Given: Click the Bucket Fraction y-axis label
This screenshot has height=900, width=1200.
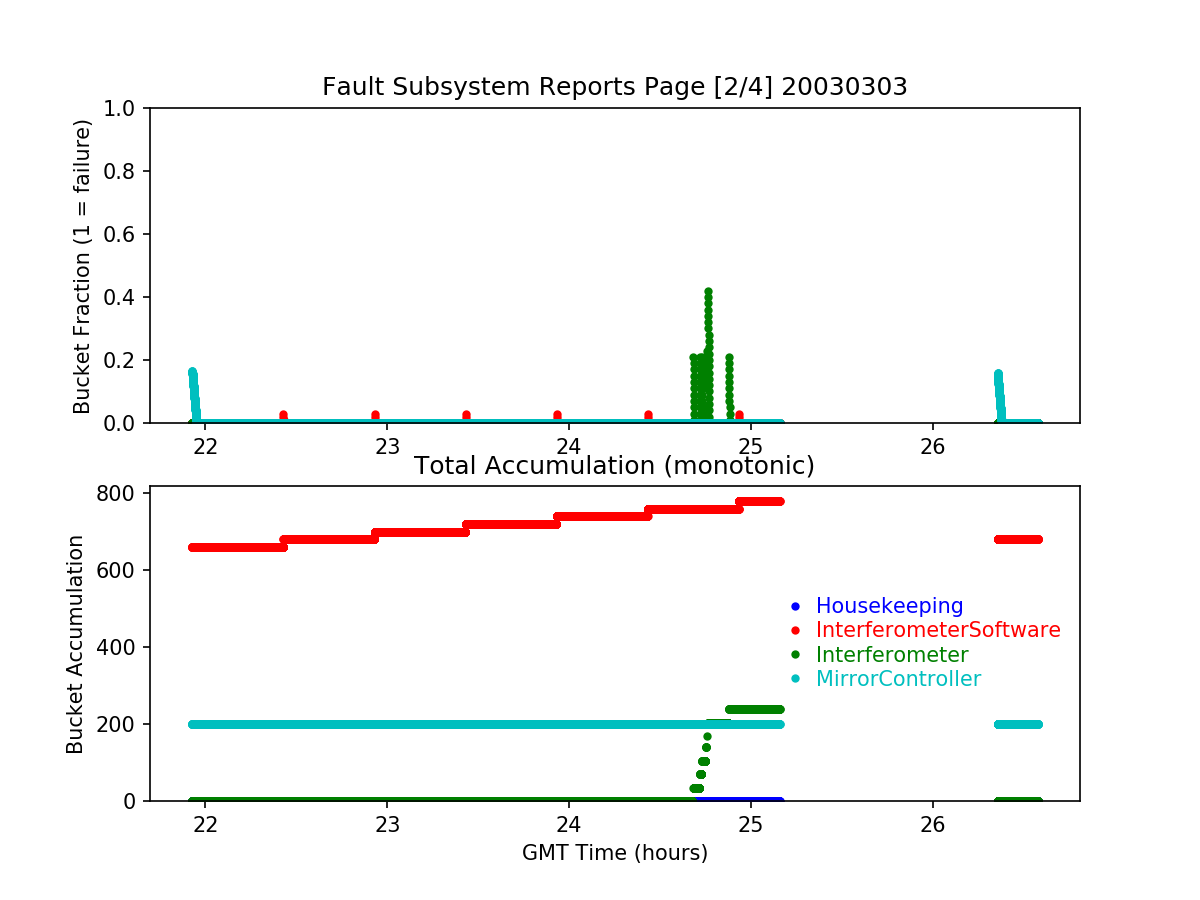Looking at the screenshot, I should point(82,266).
